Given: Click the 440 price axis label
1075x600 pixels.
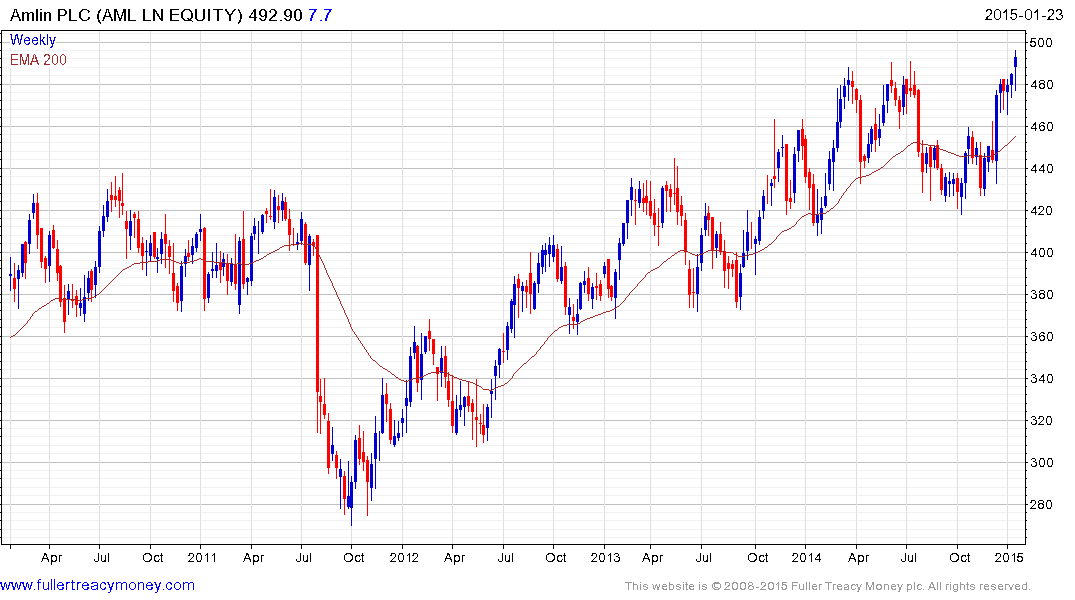Looking at the screenshot, I should 1041,169.
